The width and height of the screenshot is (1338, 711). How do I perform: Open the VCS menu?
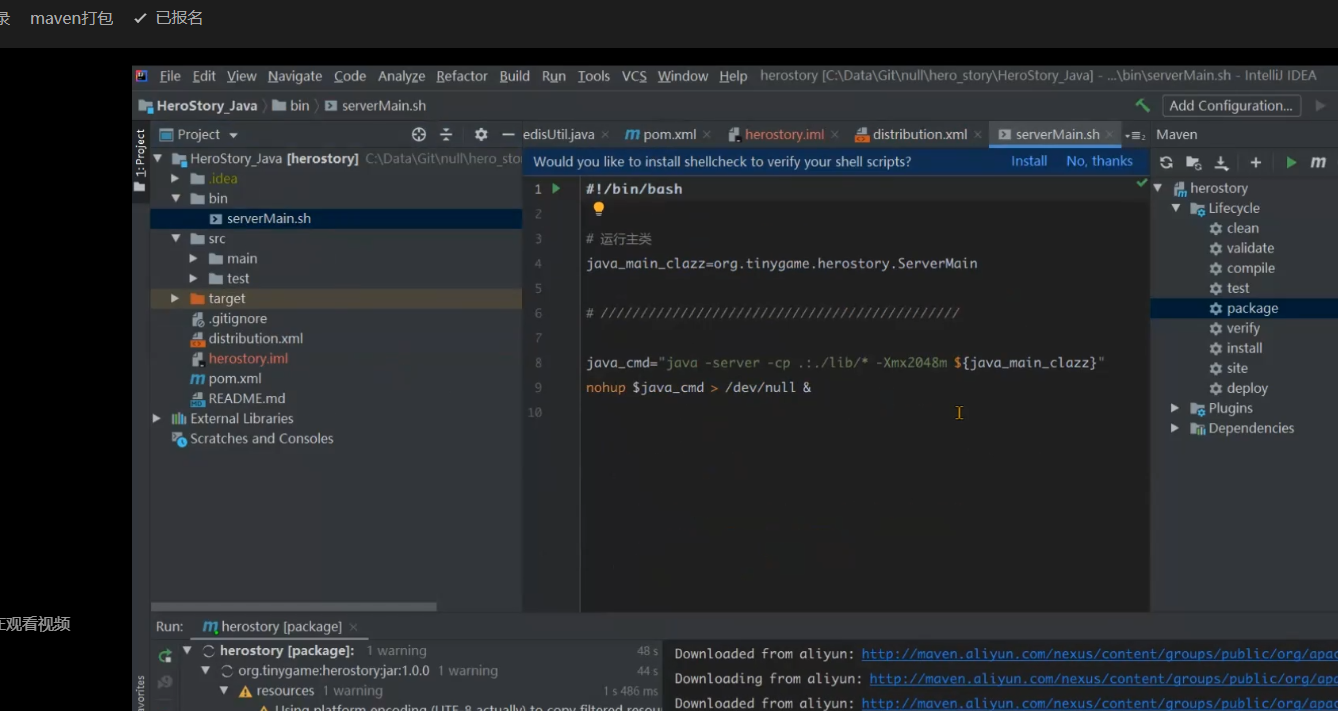[x=634, y=76]
